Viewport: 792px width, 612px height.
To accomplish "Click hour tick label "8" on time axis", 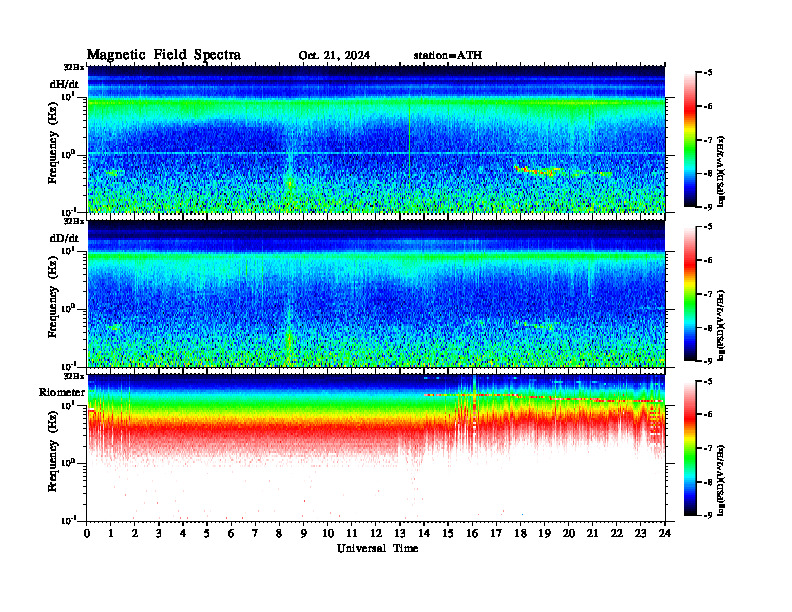I will (279, 534).
